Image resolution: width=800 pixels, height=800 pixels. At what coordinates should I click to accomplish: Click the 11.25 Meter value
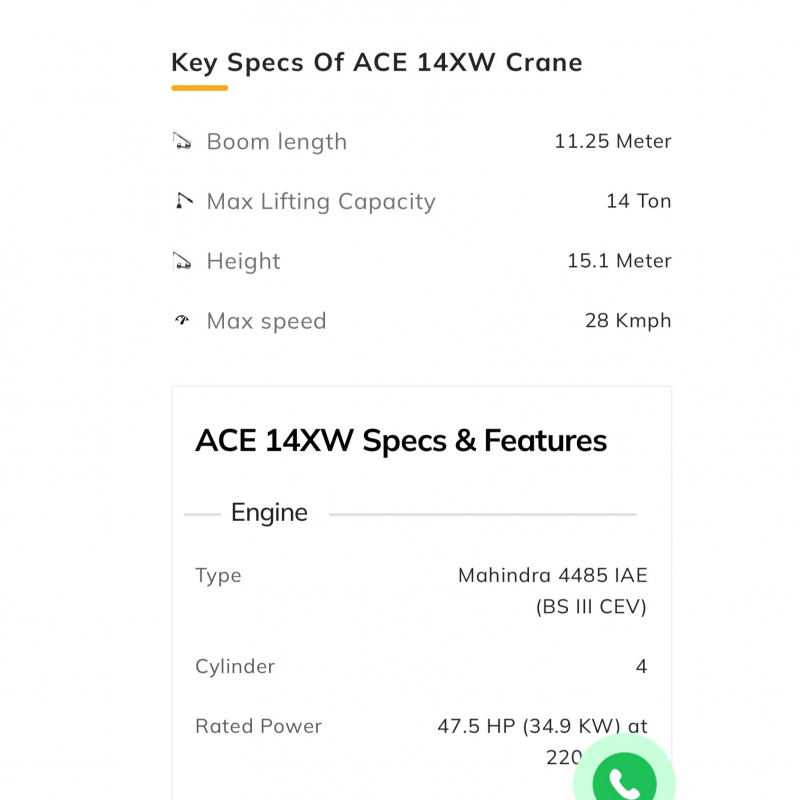pos(612,141)
